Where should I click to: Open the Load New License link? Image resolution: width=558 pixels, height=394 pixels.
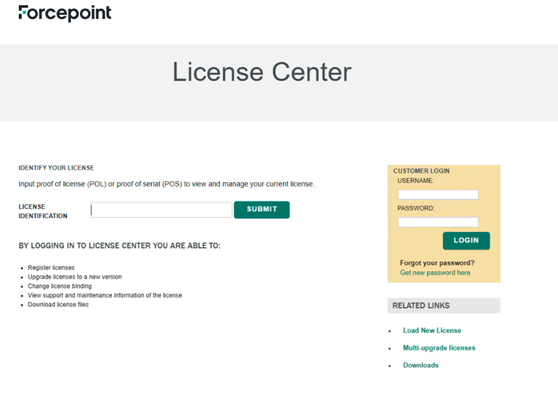click(432, 330)
